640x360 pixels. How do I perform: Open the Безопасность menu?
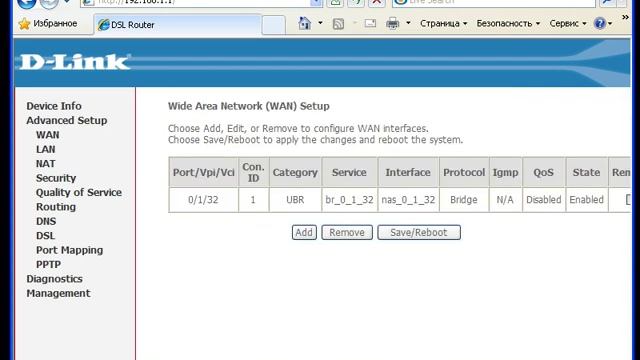508,23
